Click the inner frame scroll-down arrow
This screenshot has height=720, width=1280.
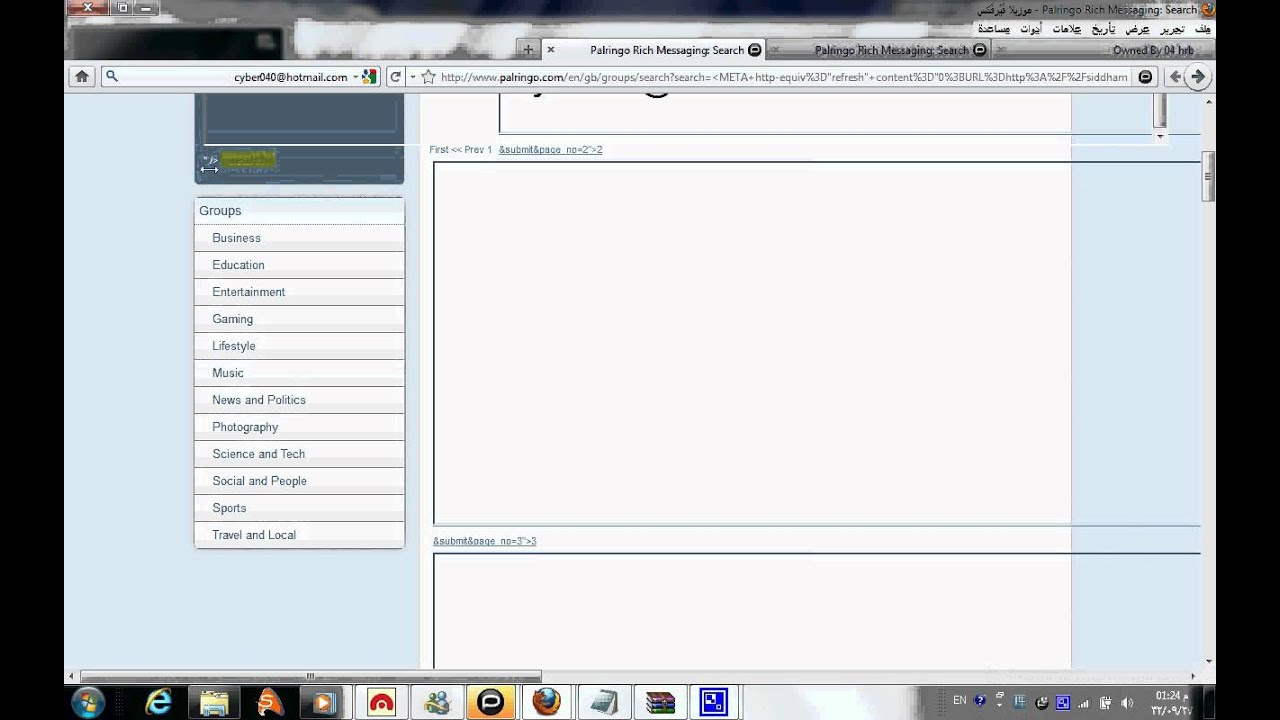point(1160,135)
